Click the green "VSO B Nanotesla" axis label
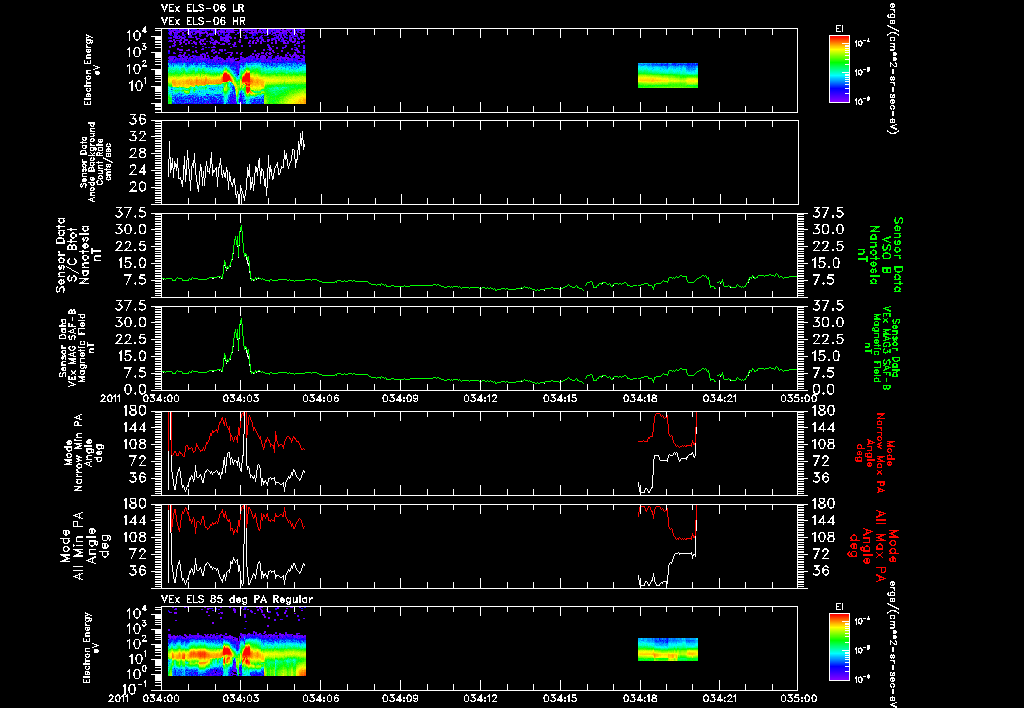Viewport: 1024px width, 708px height. click(x=882, y=255)
